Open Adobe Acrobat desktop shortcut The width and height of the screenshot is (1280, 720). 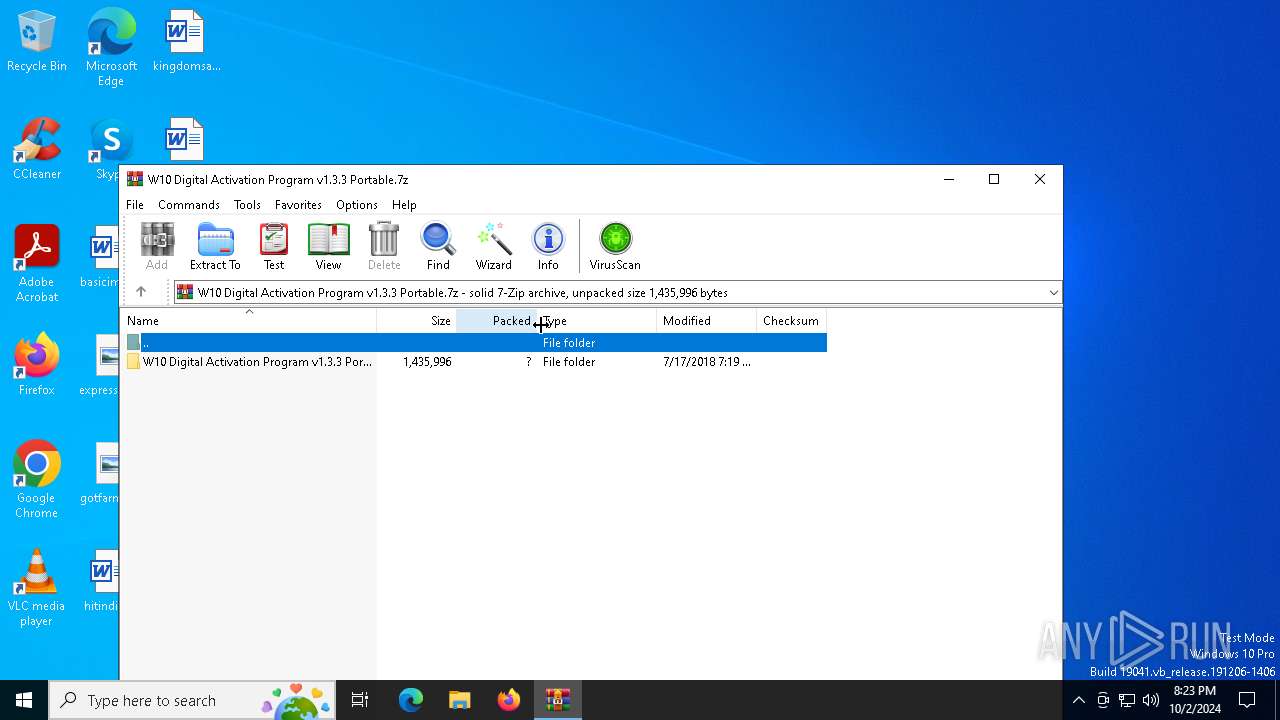coord(37,264)
